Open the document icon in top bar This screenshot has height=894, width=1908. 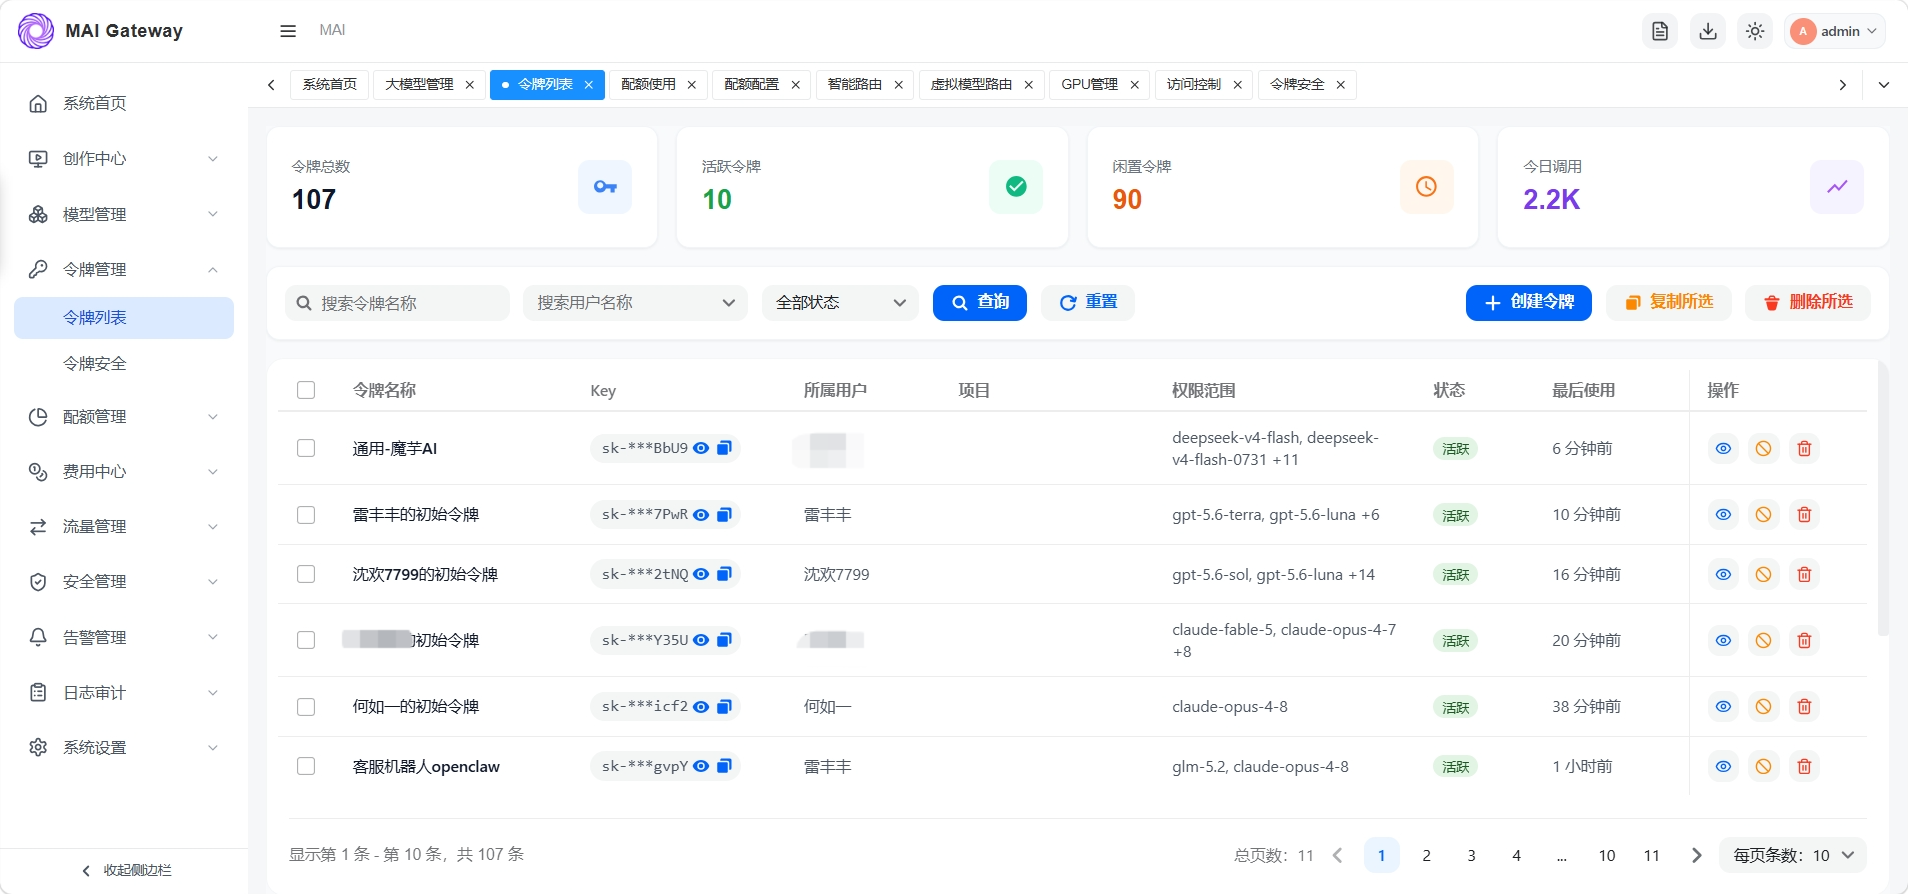click(1660, 31)
